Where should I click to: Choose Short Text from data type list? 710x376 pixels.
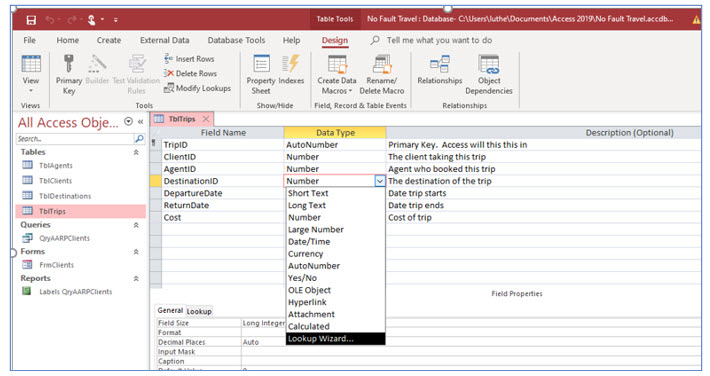[x=336, y=193]
